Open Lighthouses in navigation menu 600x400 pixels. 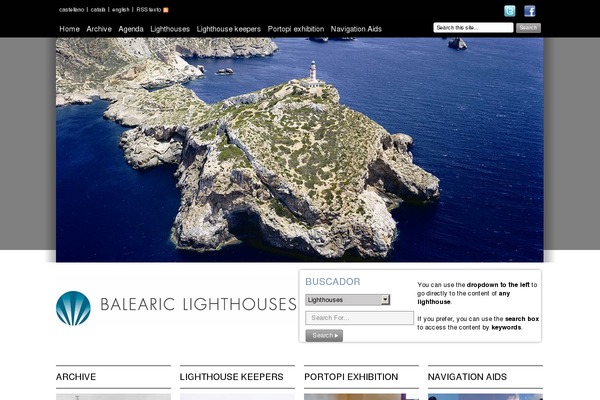(x=170, y=29)
